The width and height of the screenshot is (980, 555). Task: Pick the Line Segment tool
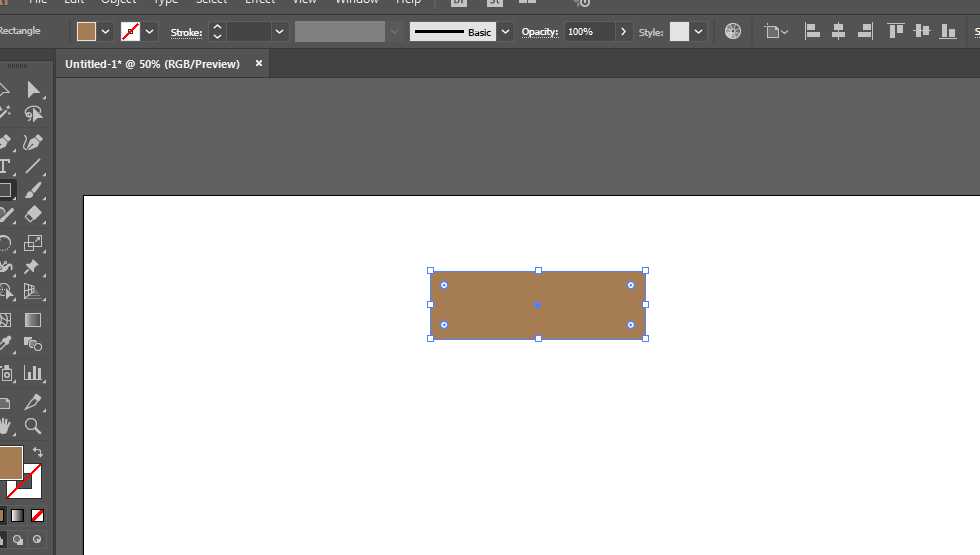click(33, 166)
